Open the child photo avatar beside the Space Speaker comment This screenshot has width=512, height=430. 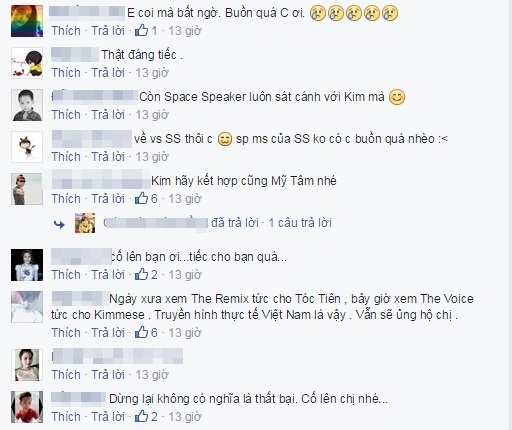pos(27,105)
